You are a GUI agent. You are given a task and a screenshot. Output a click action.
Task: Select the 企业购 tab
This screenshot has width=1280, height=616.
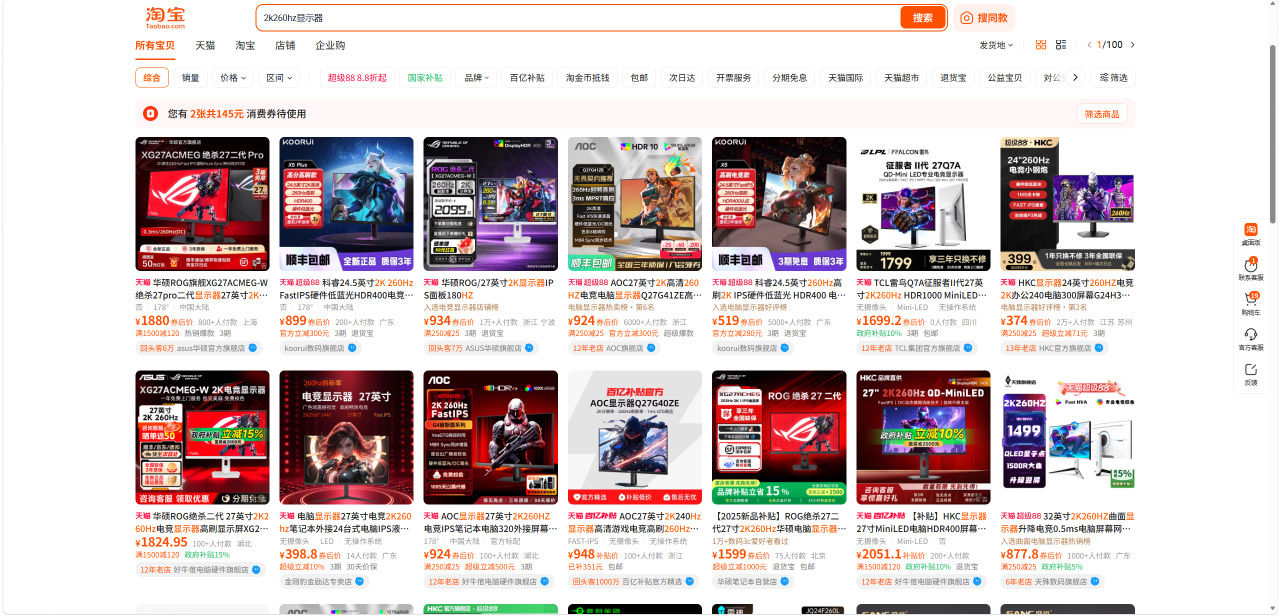pyautogui.click(x=330, y=46)
